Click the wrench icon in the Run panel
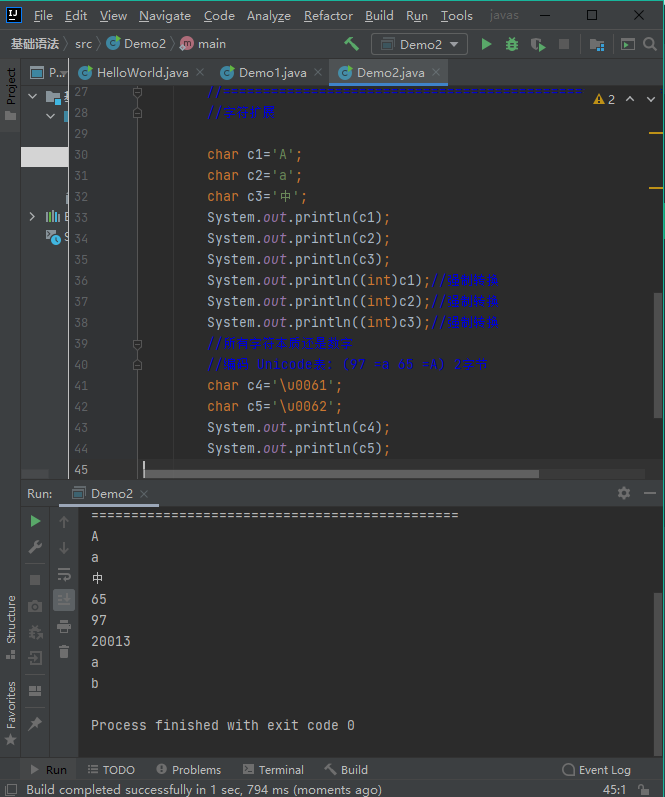 [x=35, y=547]
